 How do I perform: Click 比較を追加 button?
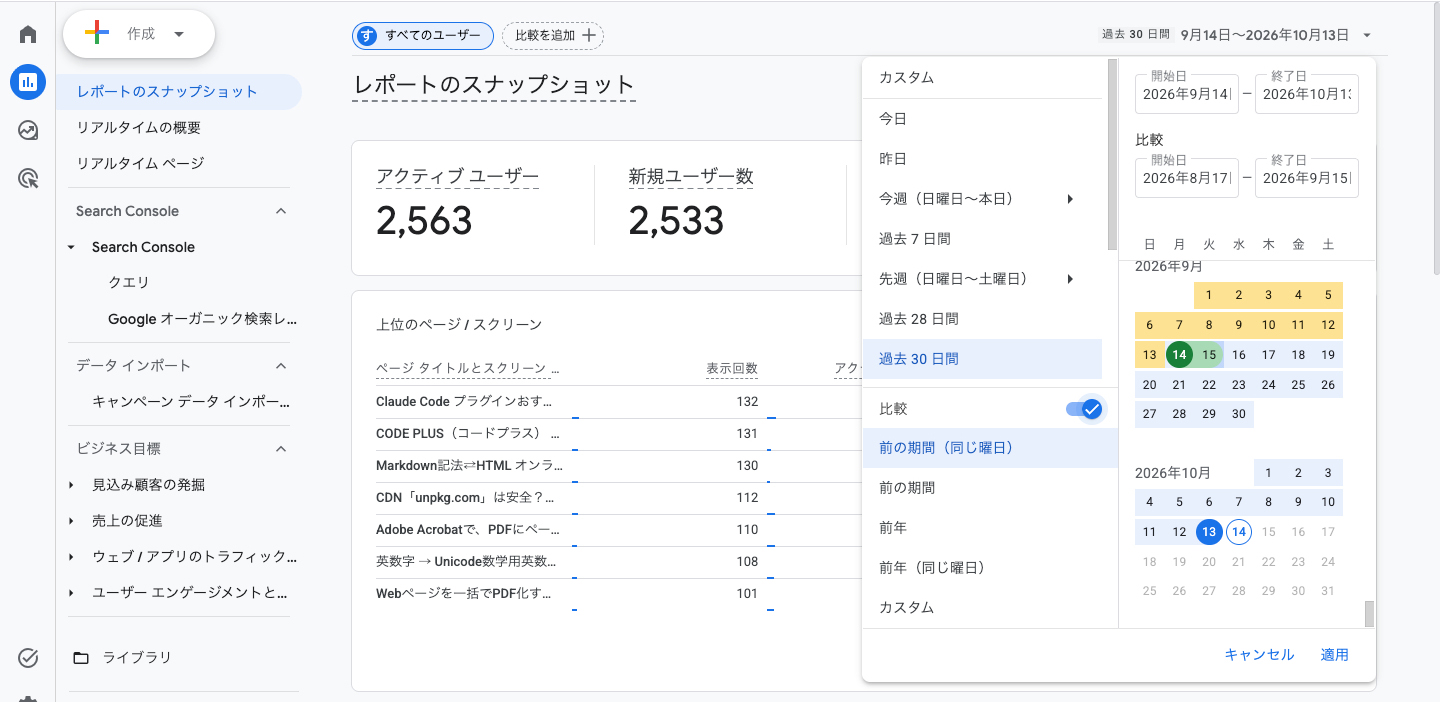(553, 35)
